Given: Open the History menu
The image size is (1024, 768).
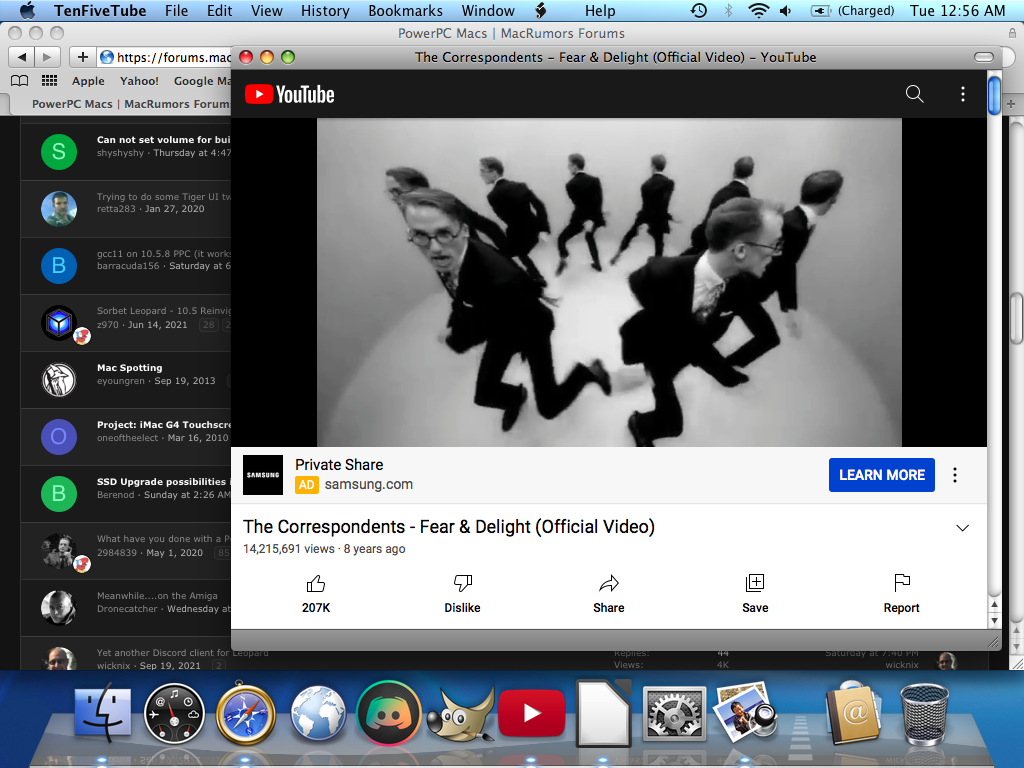Looking at the screenshot, I should [x=325, y=10].
